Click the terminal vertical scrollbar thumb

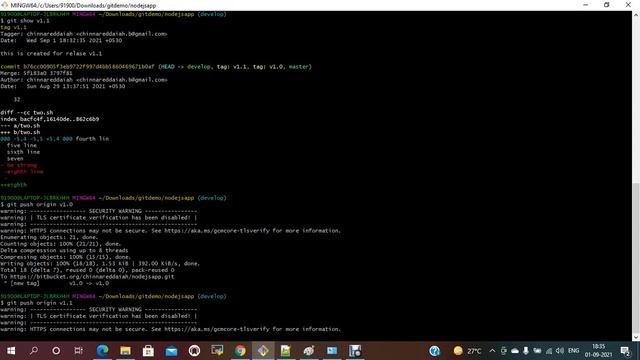(636, 258)
